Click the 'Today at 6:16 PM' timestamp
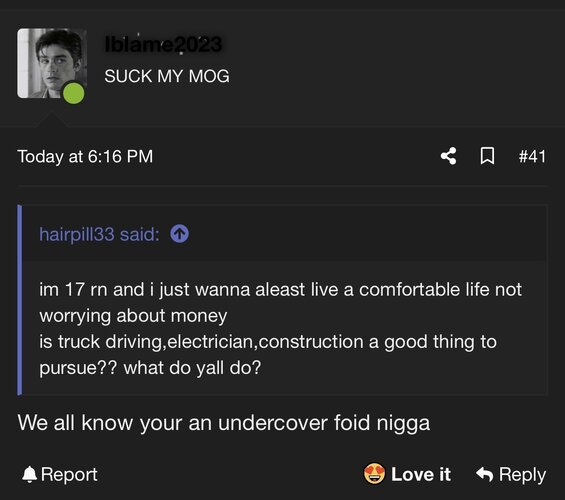 coord(85,157)
